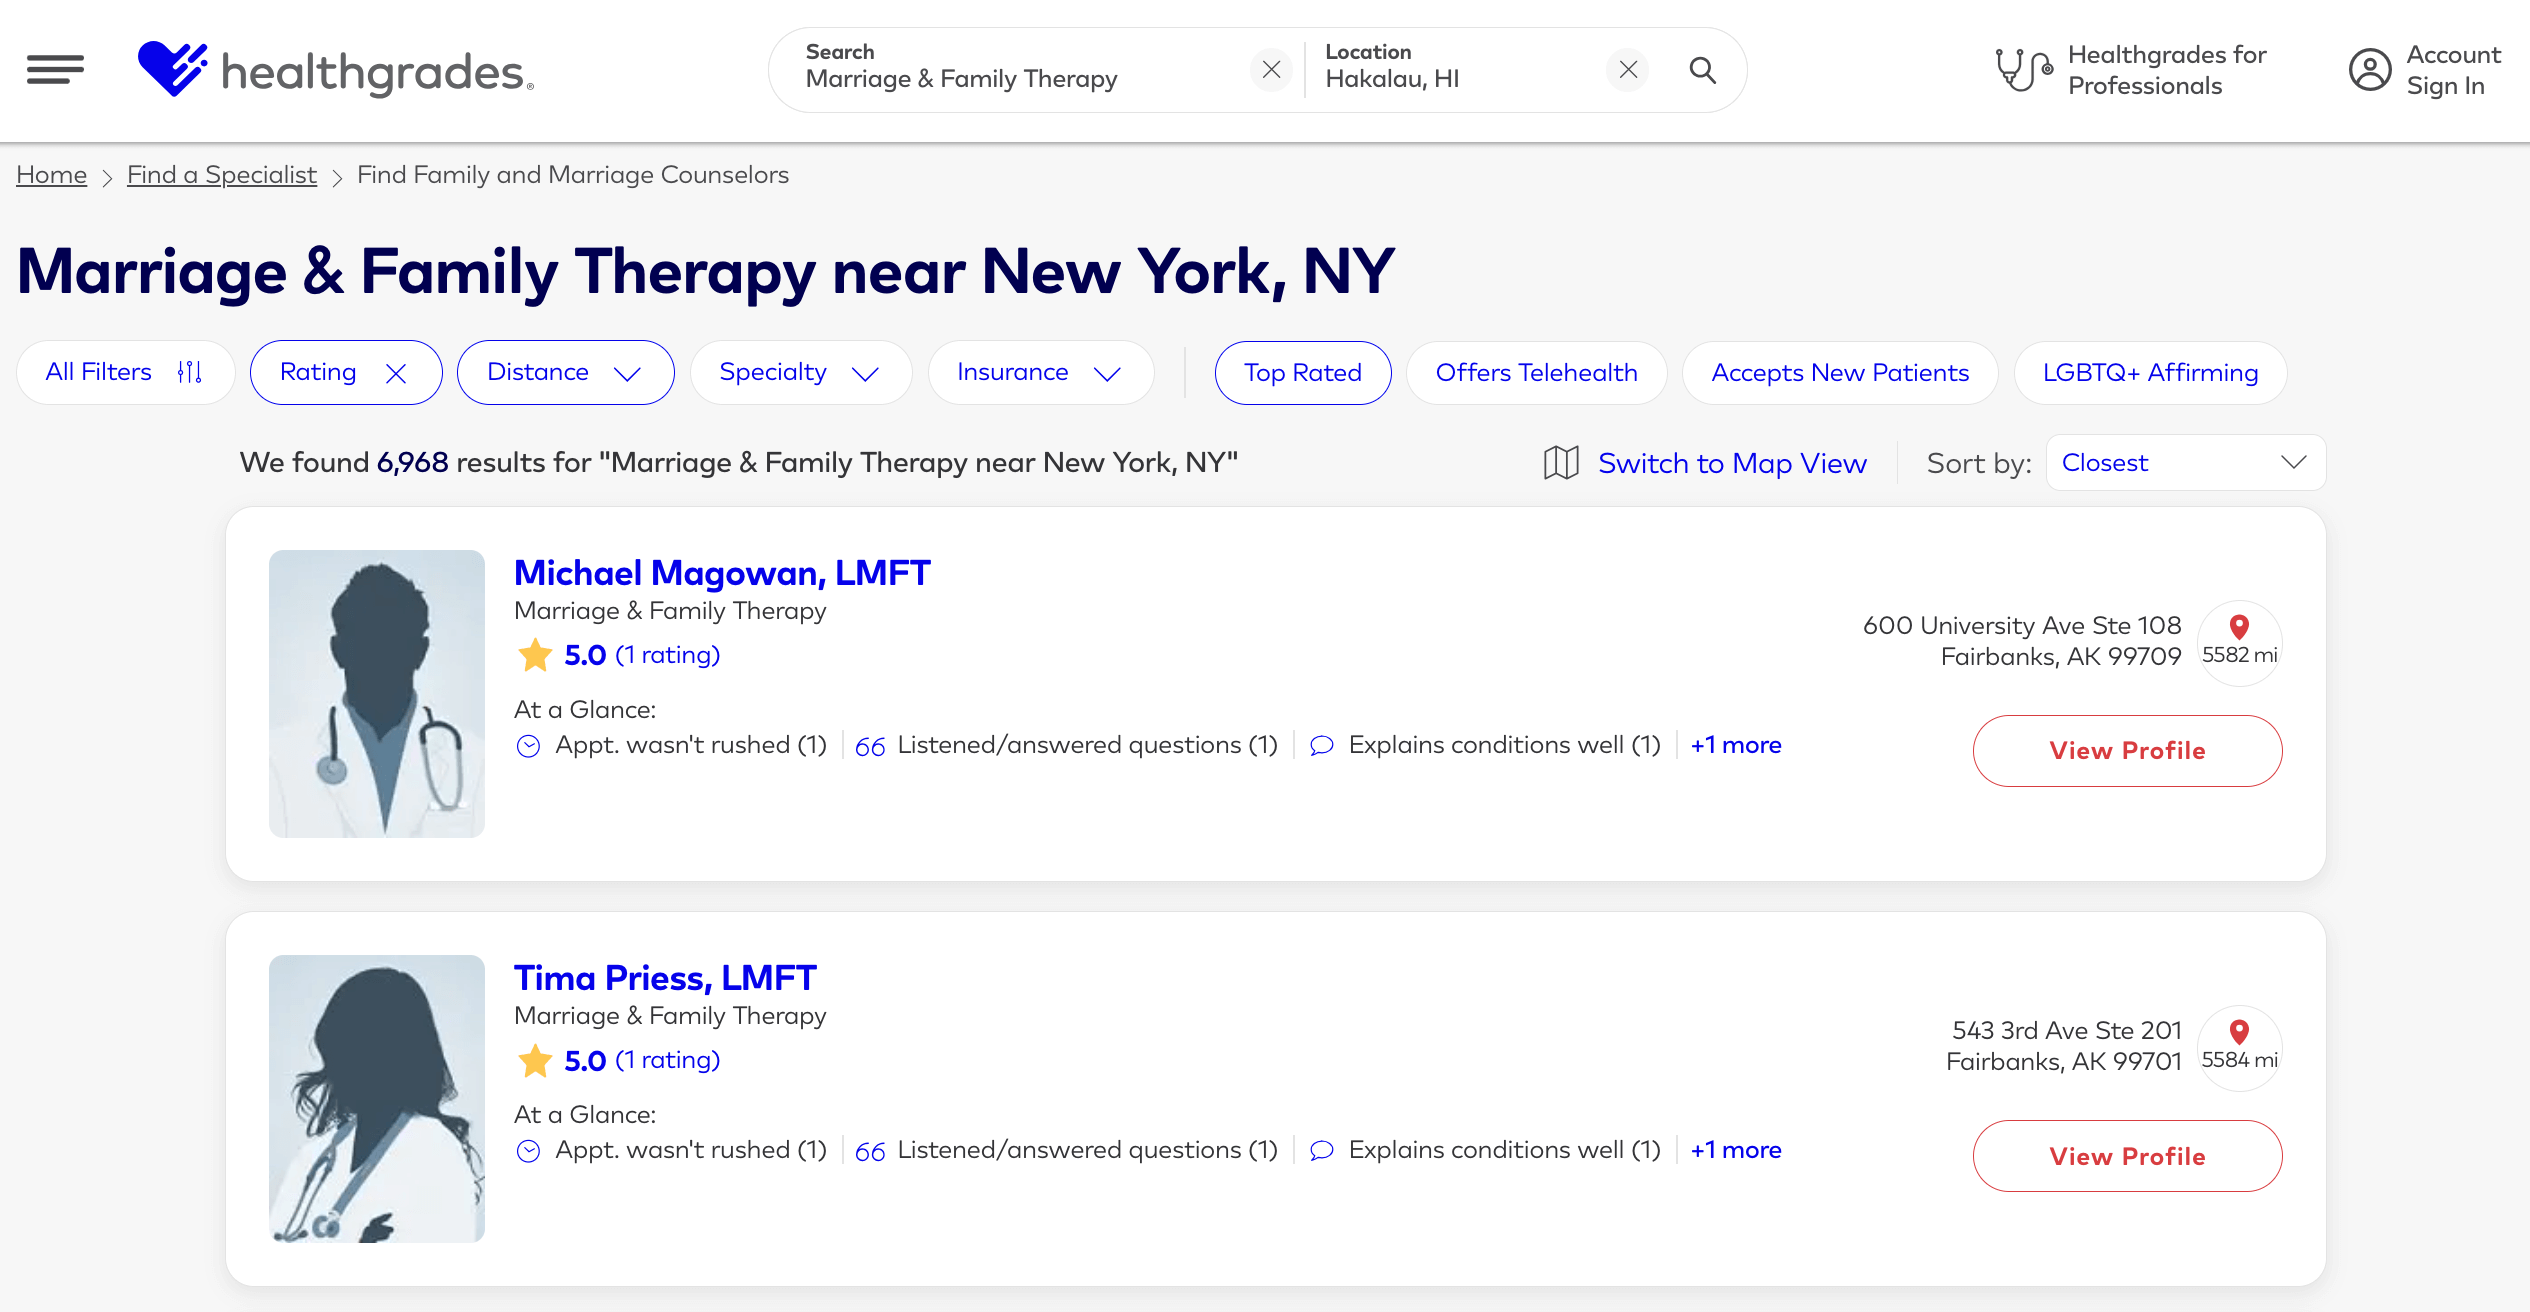The width and height of the screenshot is (2530, 1312).
Task: Click Tima Priess's profile photo
Action: (376, 1098)
